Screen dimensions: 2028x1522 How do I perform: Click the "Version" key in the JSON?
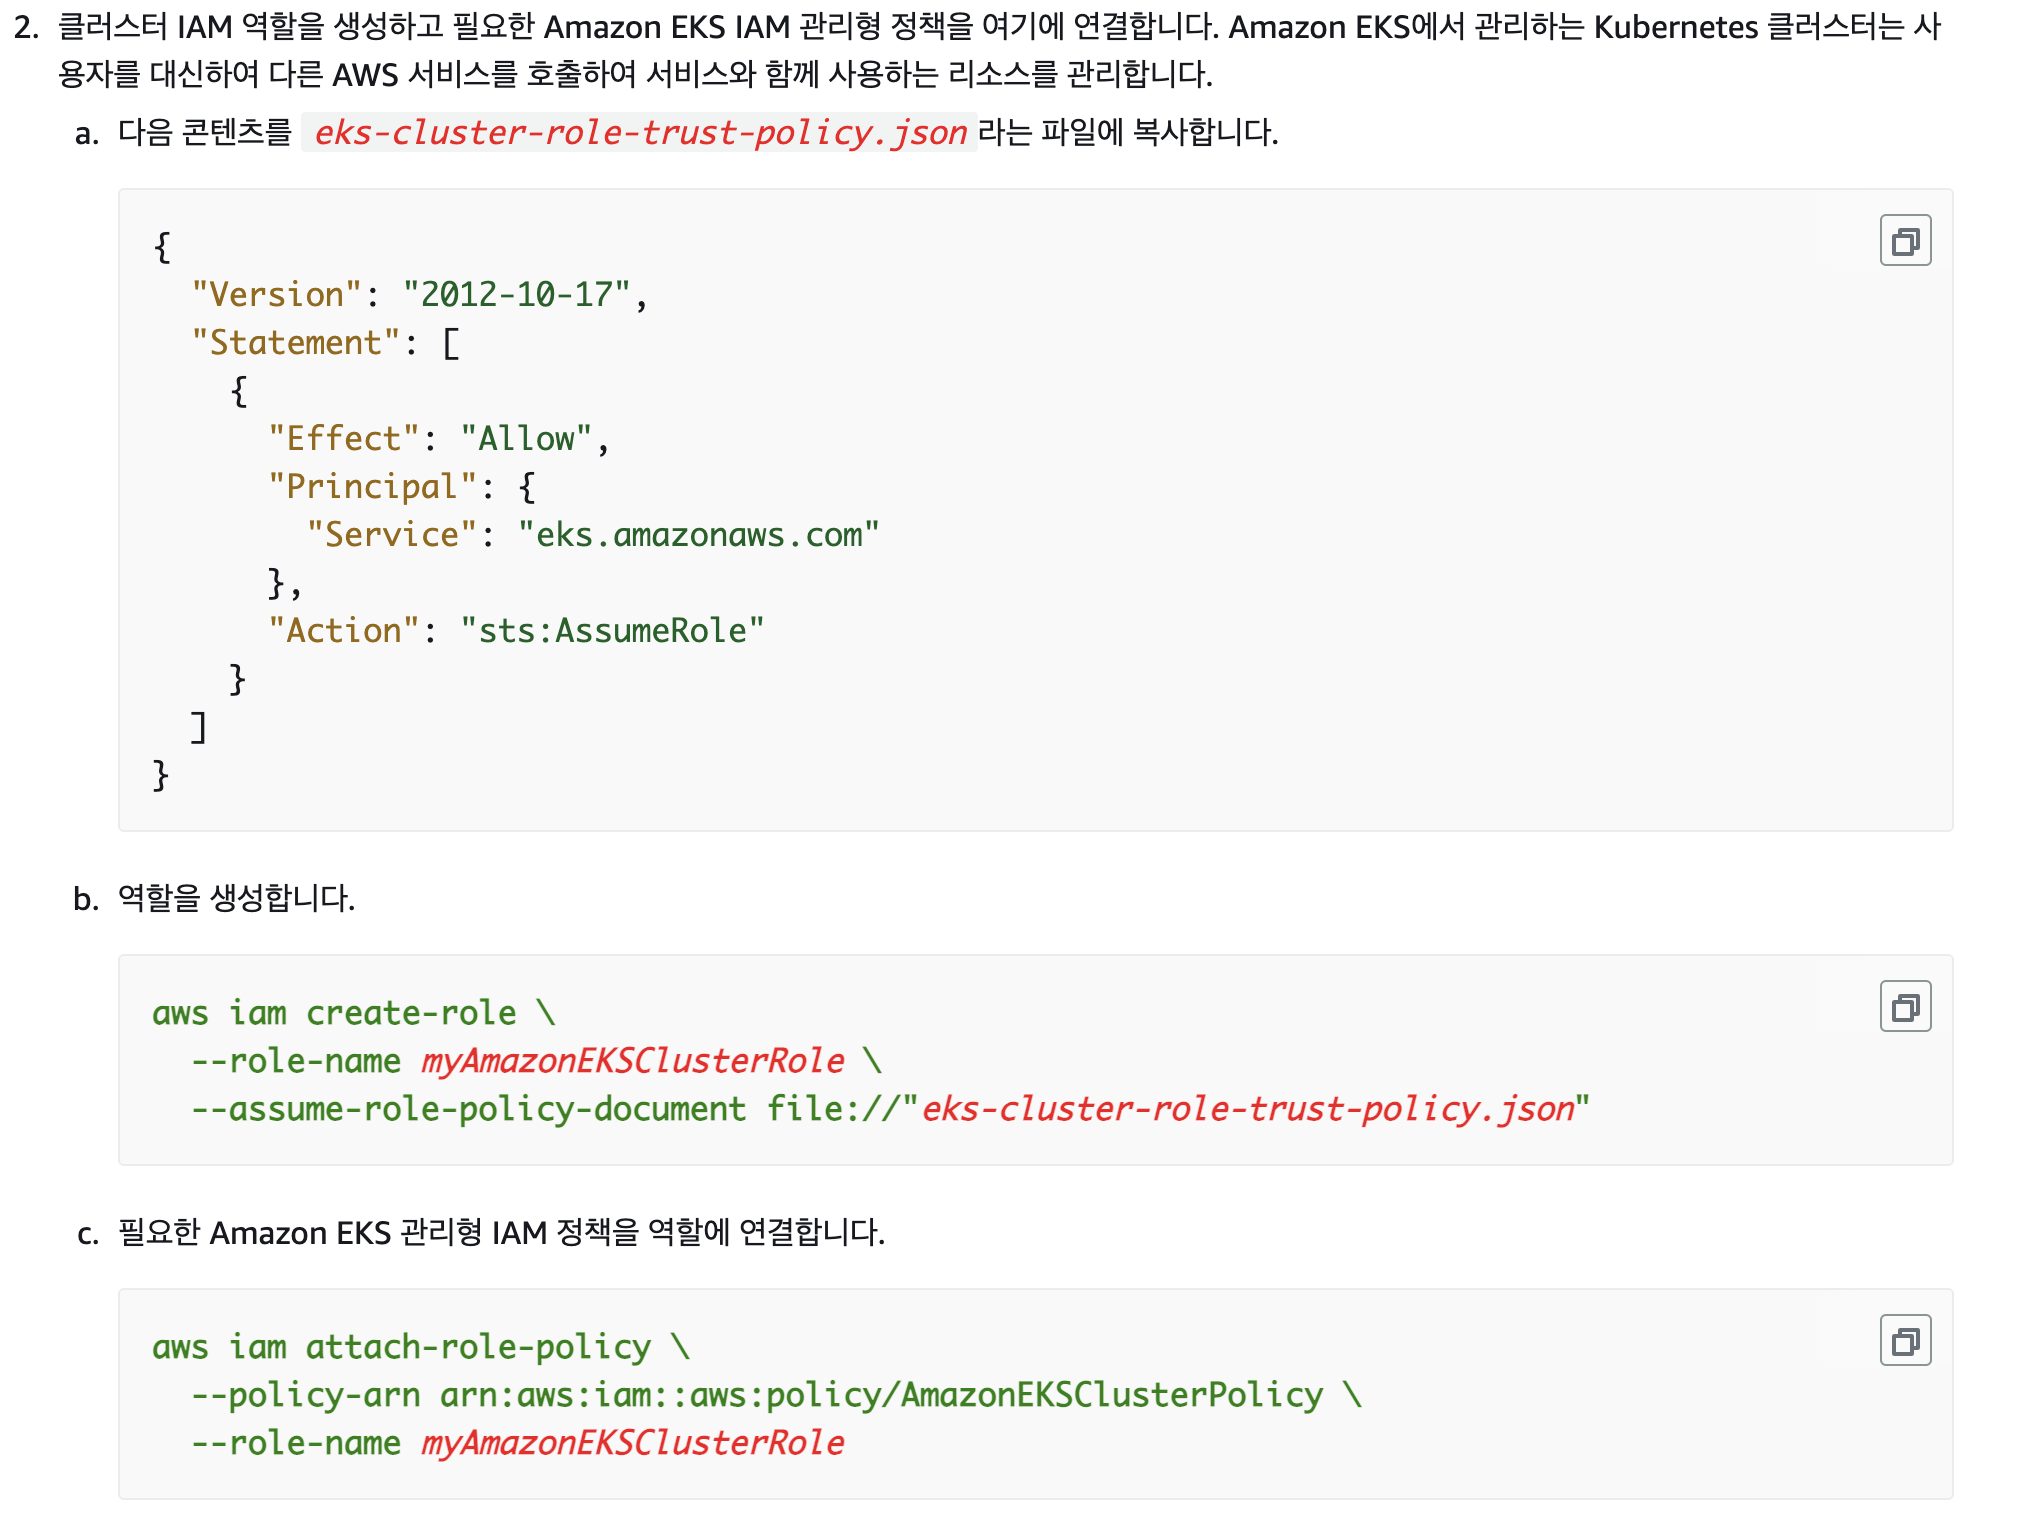point(276,295)
